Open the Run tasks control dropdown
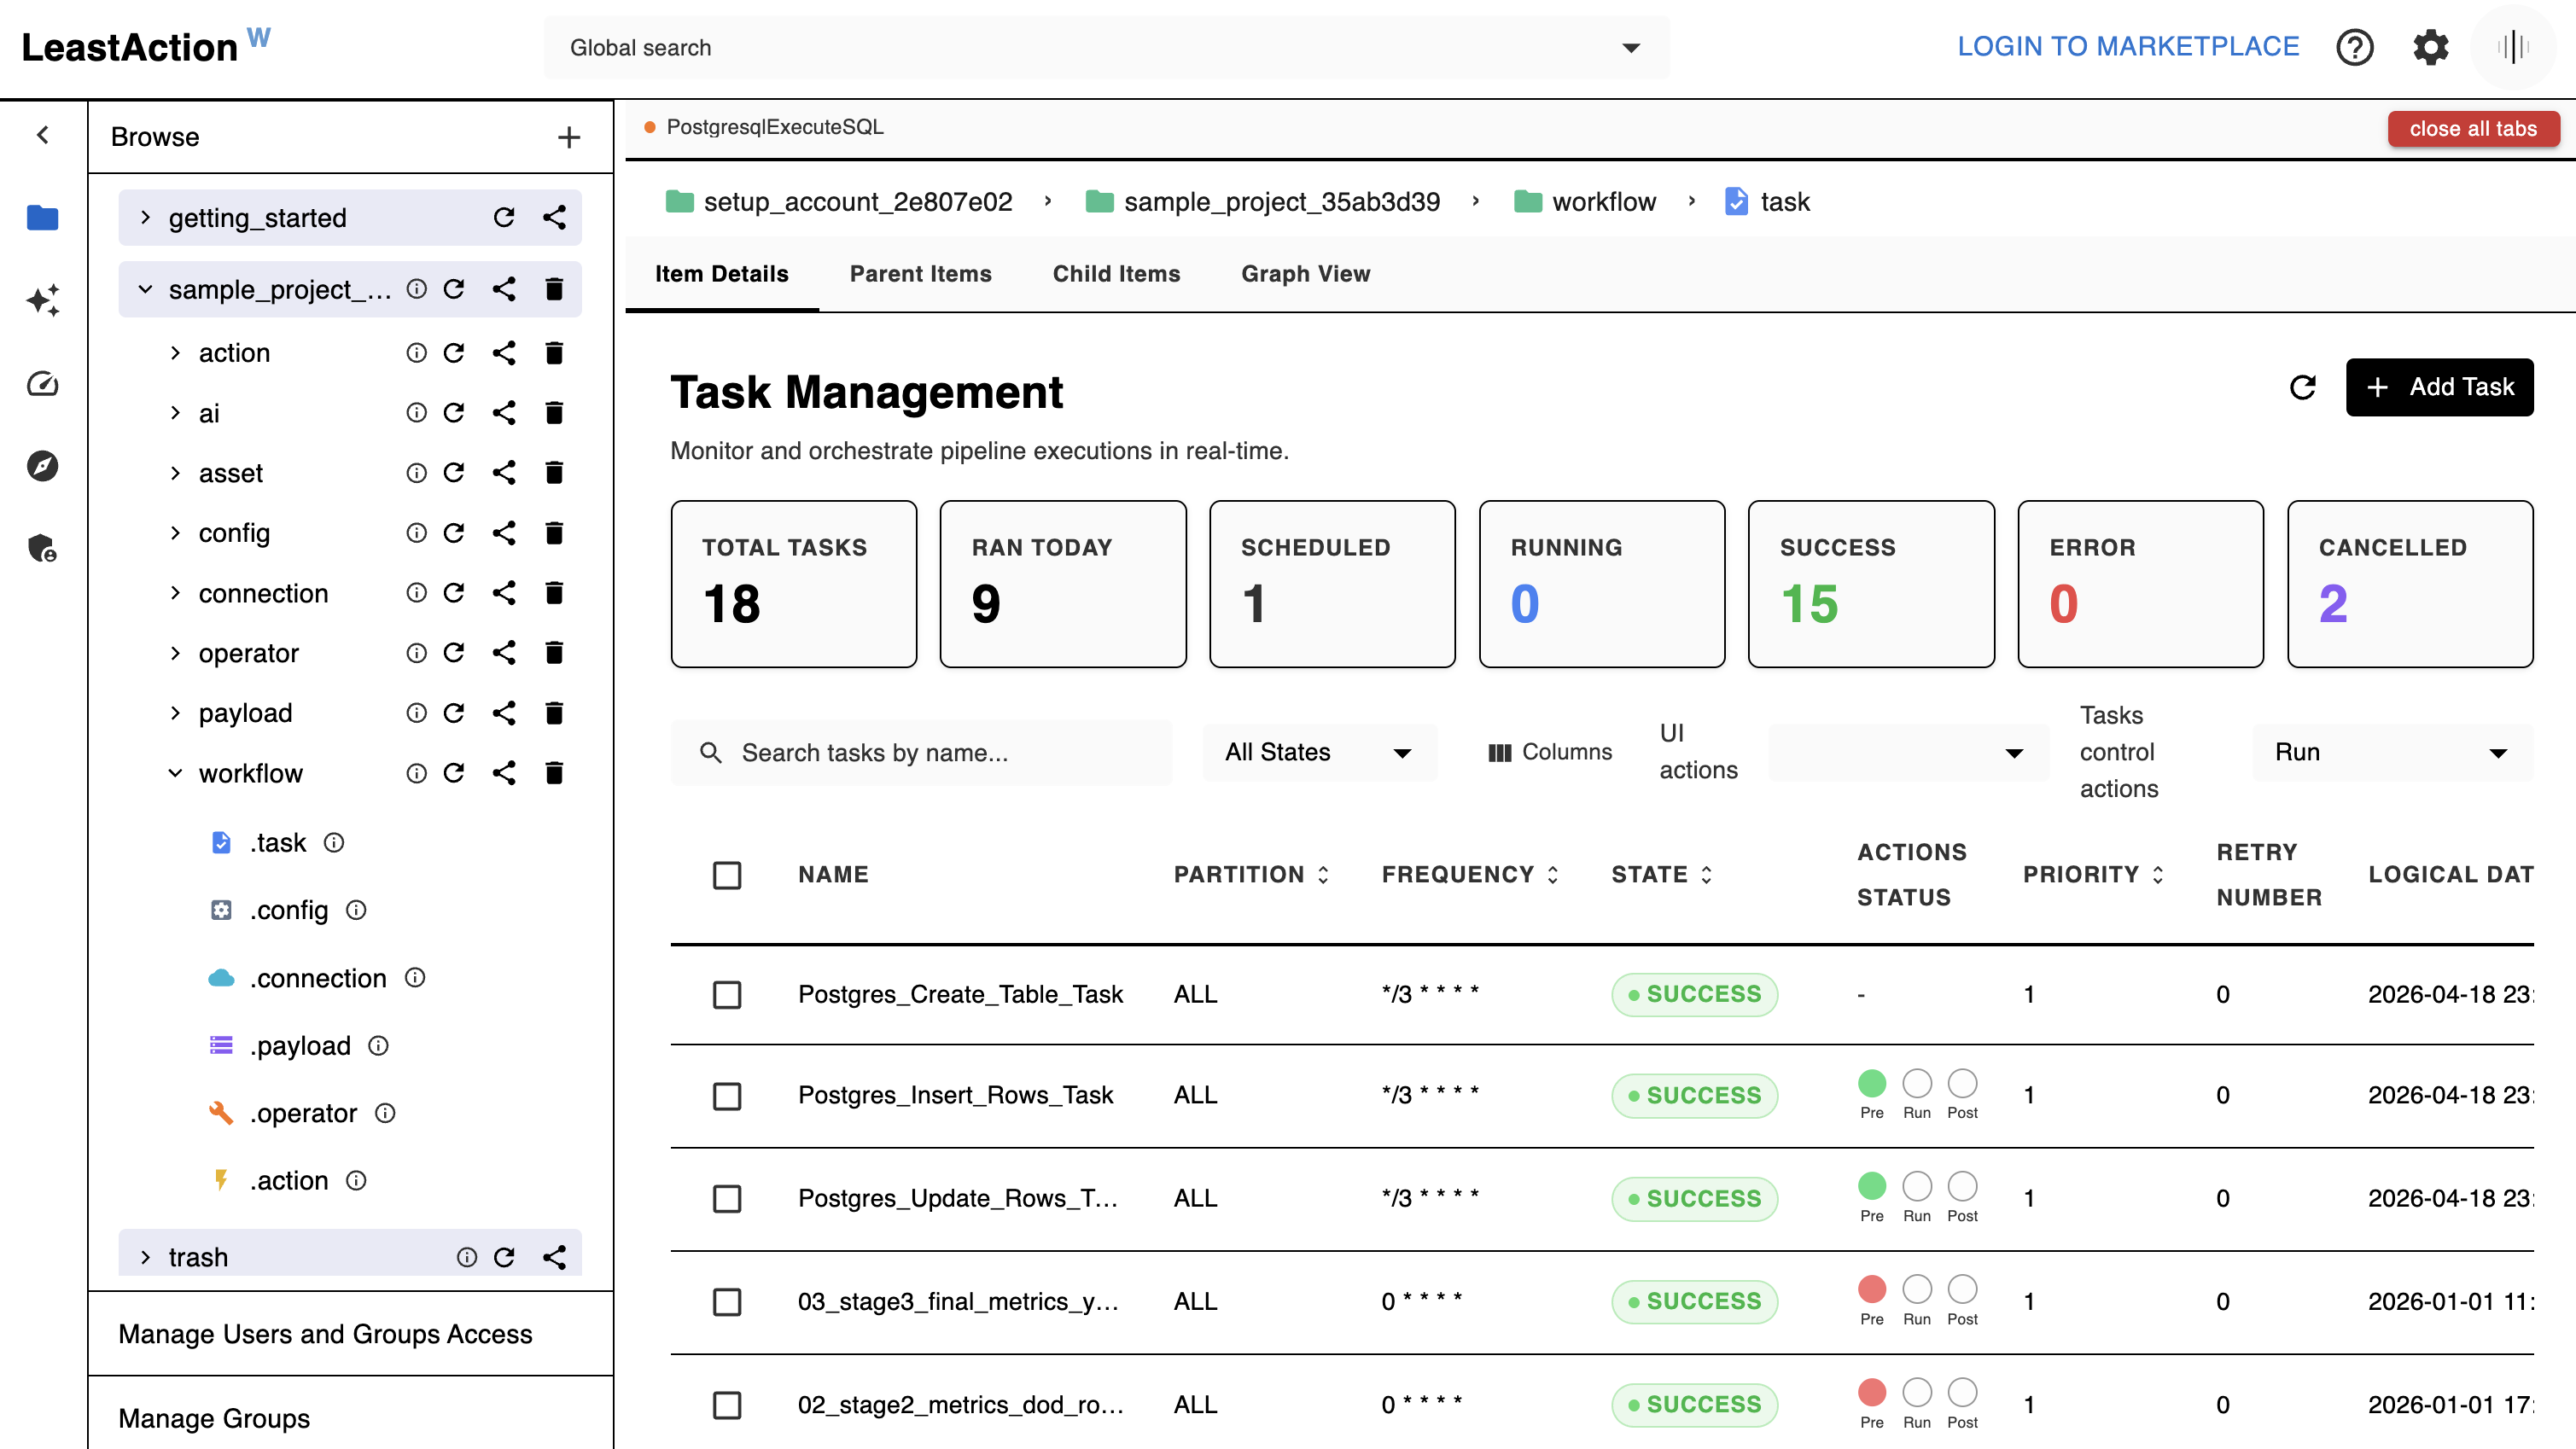The height and width of the screenshot is (1449, 2576). point(2392,752)
